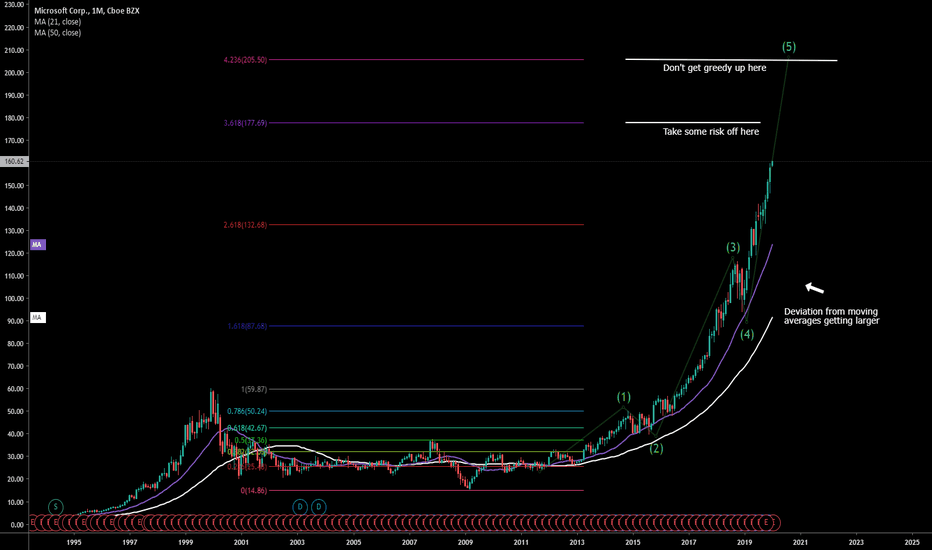Click the 2025 label on time axis
This screenshot has width=932, height=550.
tap(912, 542)
